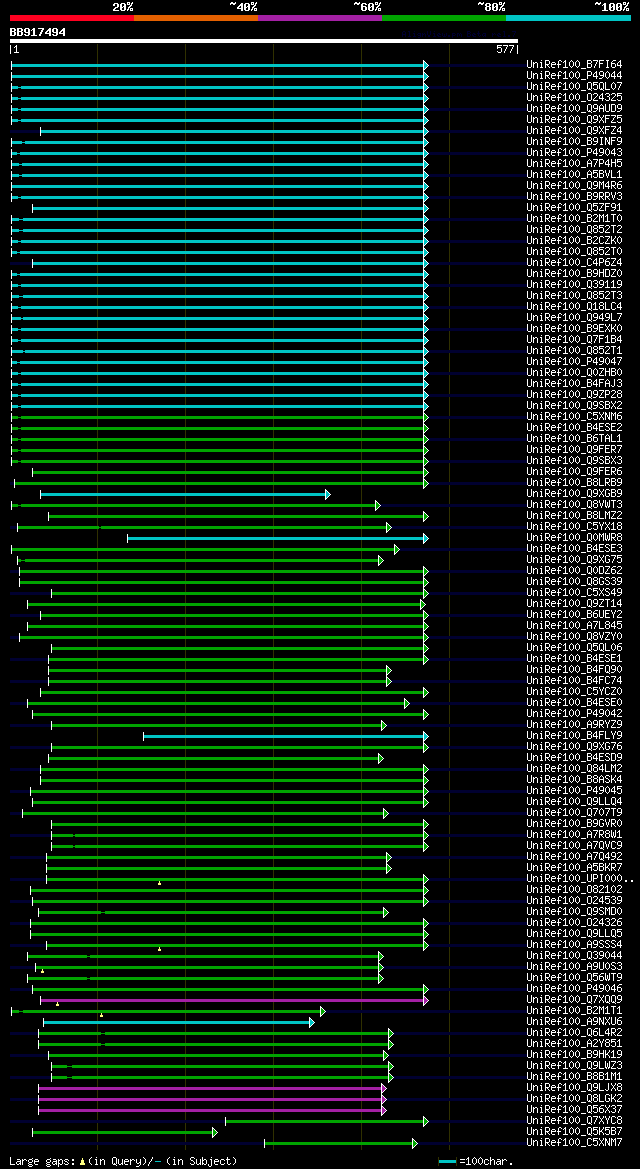
Task: Open hit UniRef100_Q5QL07
Action: coord(574,86)
